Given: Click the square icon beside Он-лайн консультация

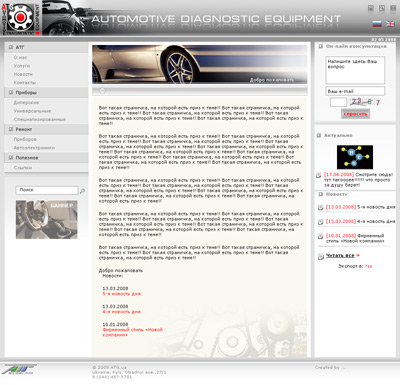Looking at the screenshot, I should [x=321, y=46].
